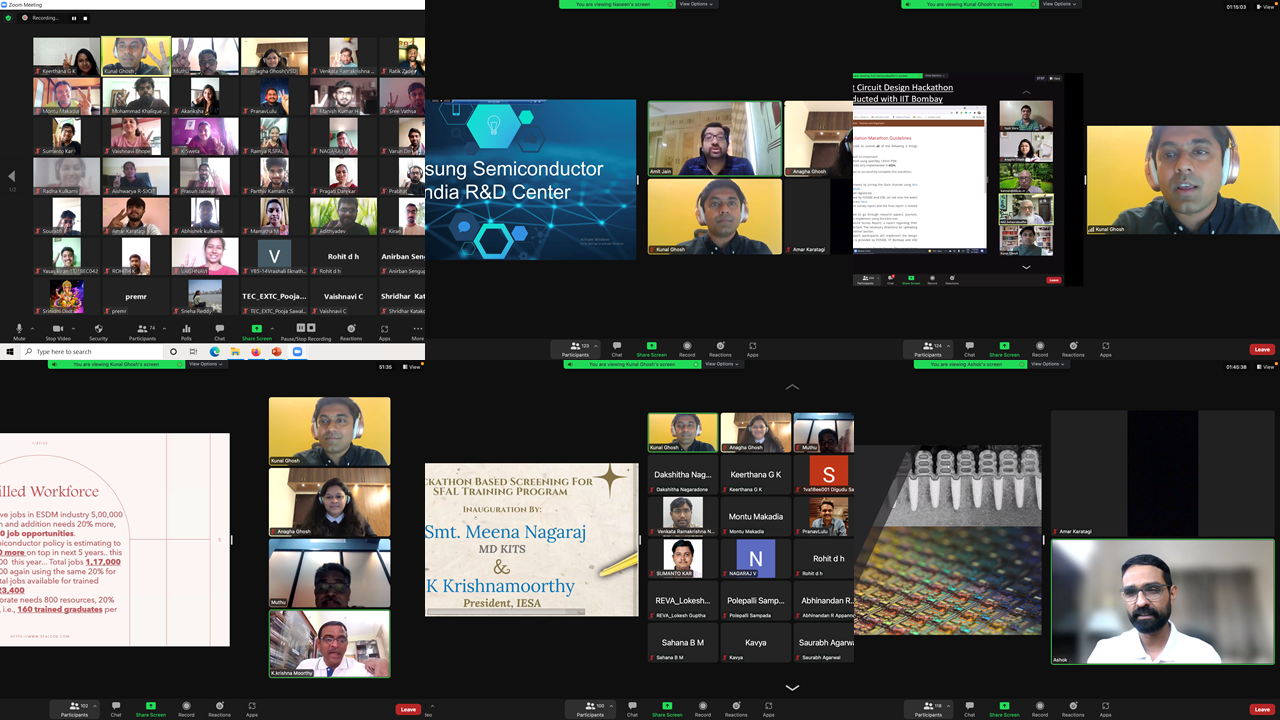Open Microsoft Edge from the taskbar
This screenshot has height=720, width=1280.
click(215, 352)
